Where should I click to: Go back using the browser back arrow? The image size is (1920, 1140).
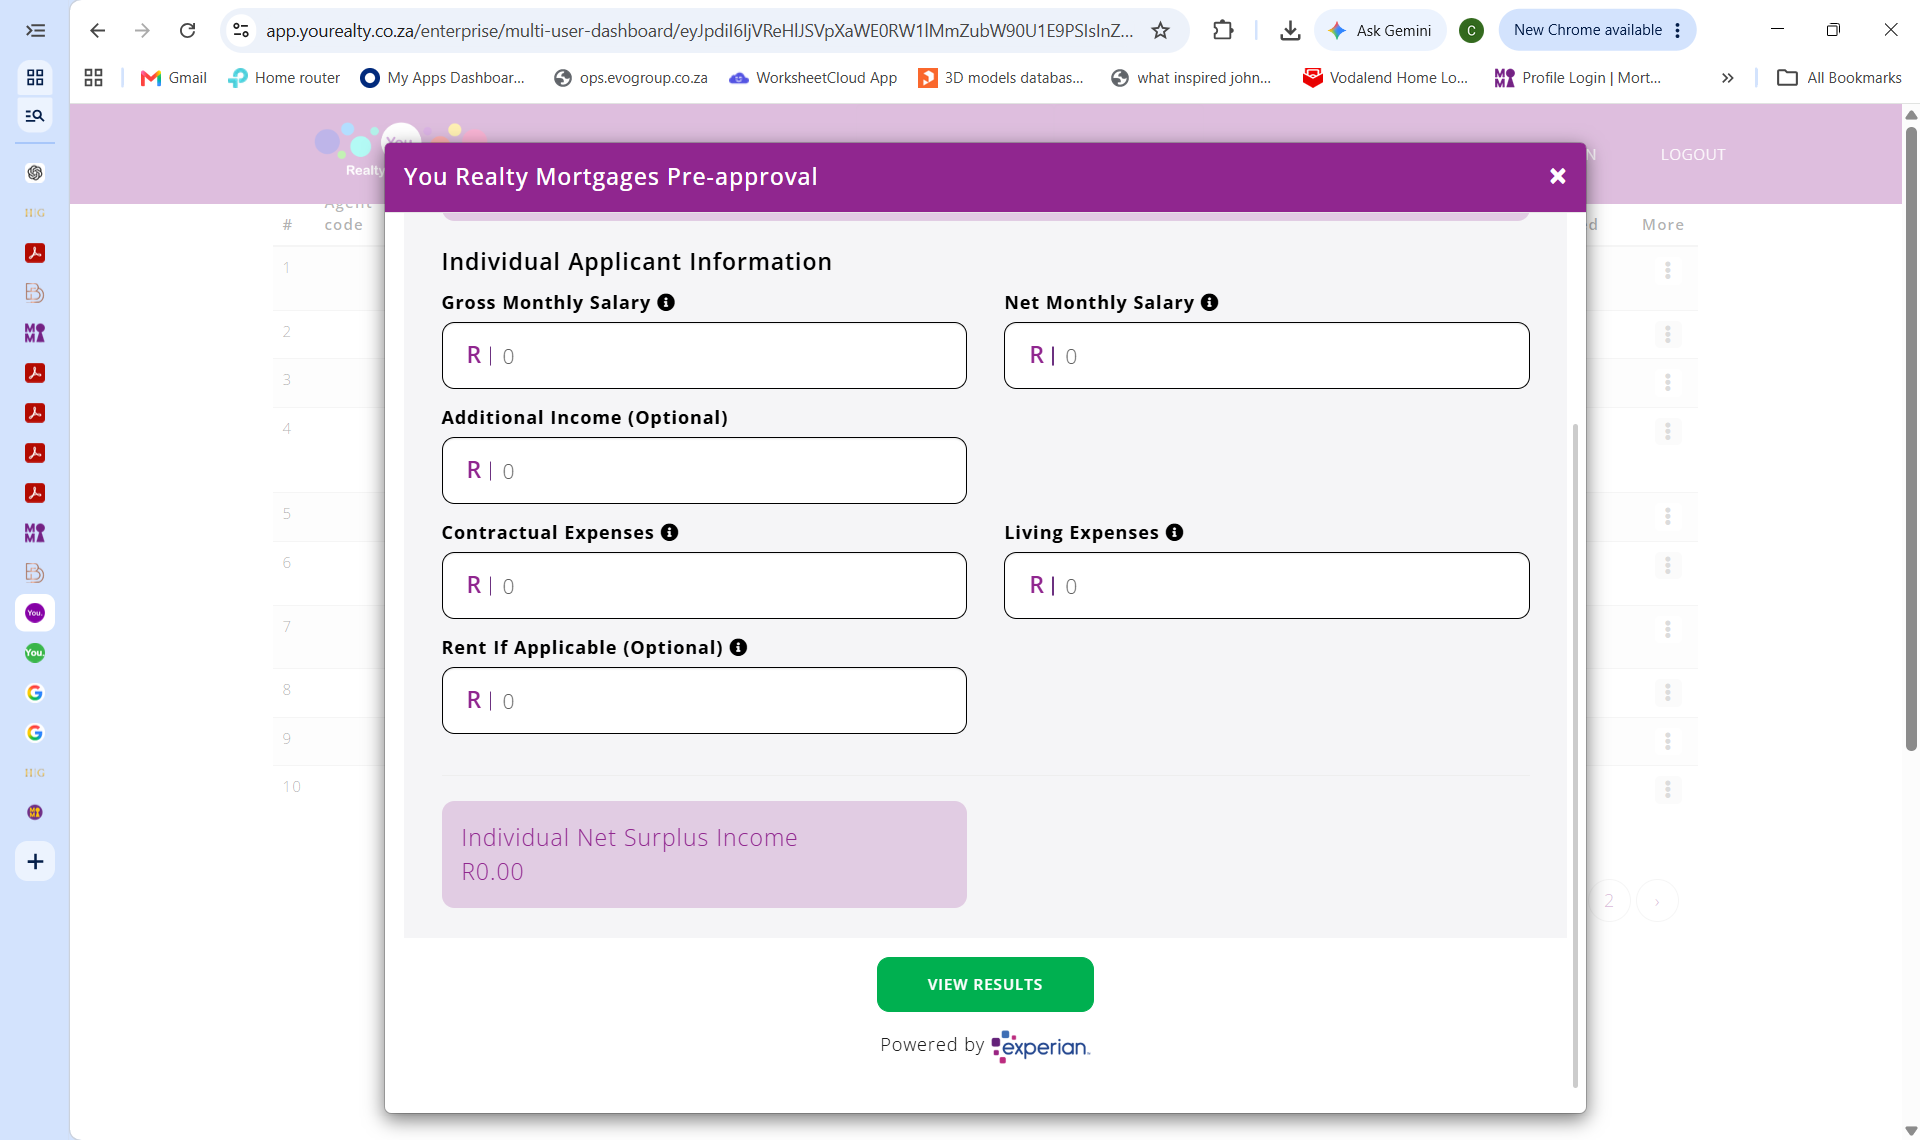(97, 30)
